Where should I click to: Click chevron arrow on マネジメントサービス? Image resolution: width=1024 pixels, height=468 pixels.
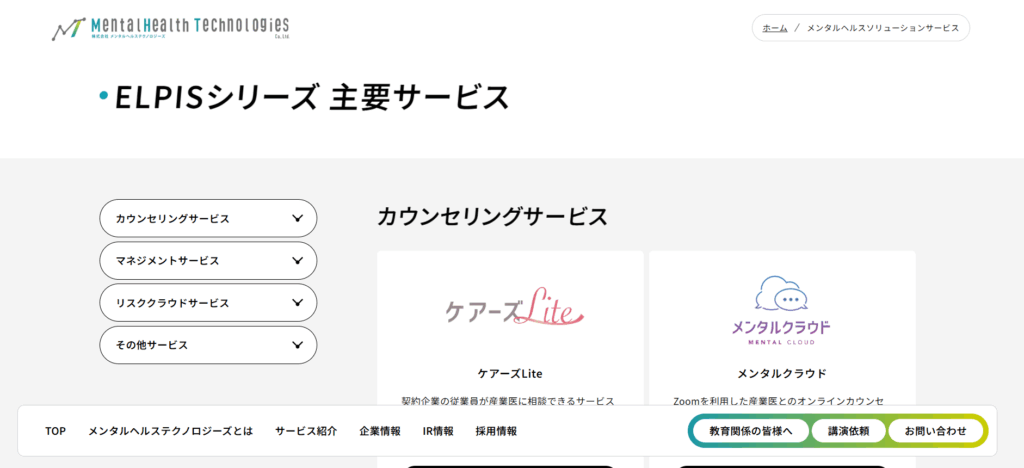pos(298,260)
